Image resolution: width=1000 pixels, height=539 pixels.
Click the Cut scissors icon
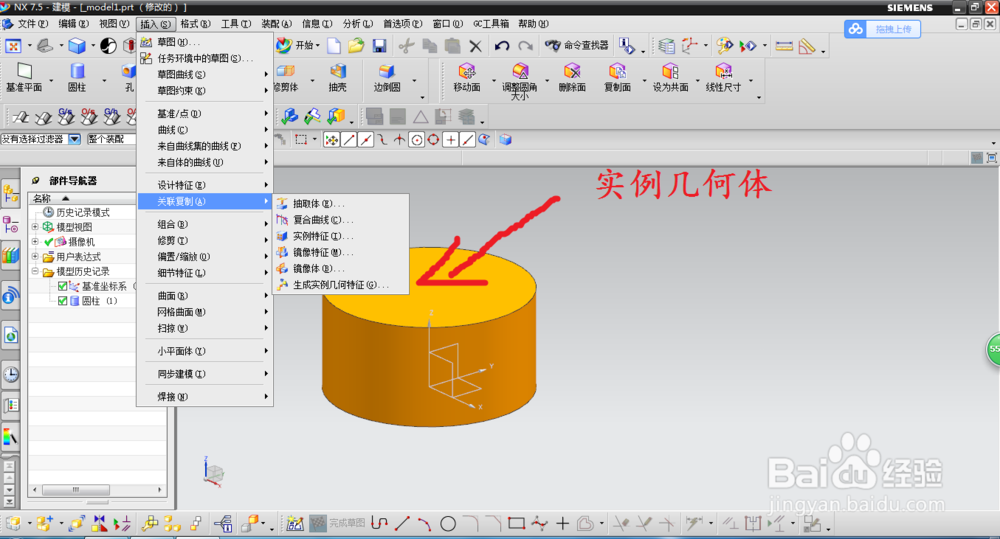pos(406,46)
